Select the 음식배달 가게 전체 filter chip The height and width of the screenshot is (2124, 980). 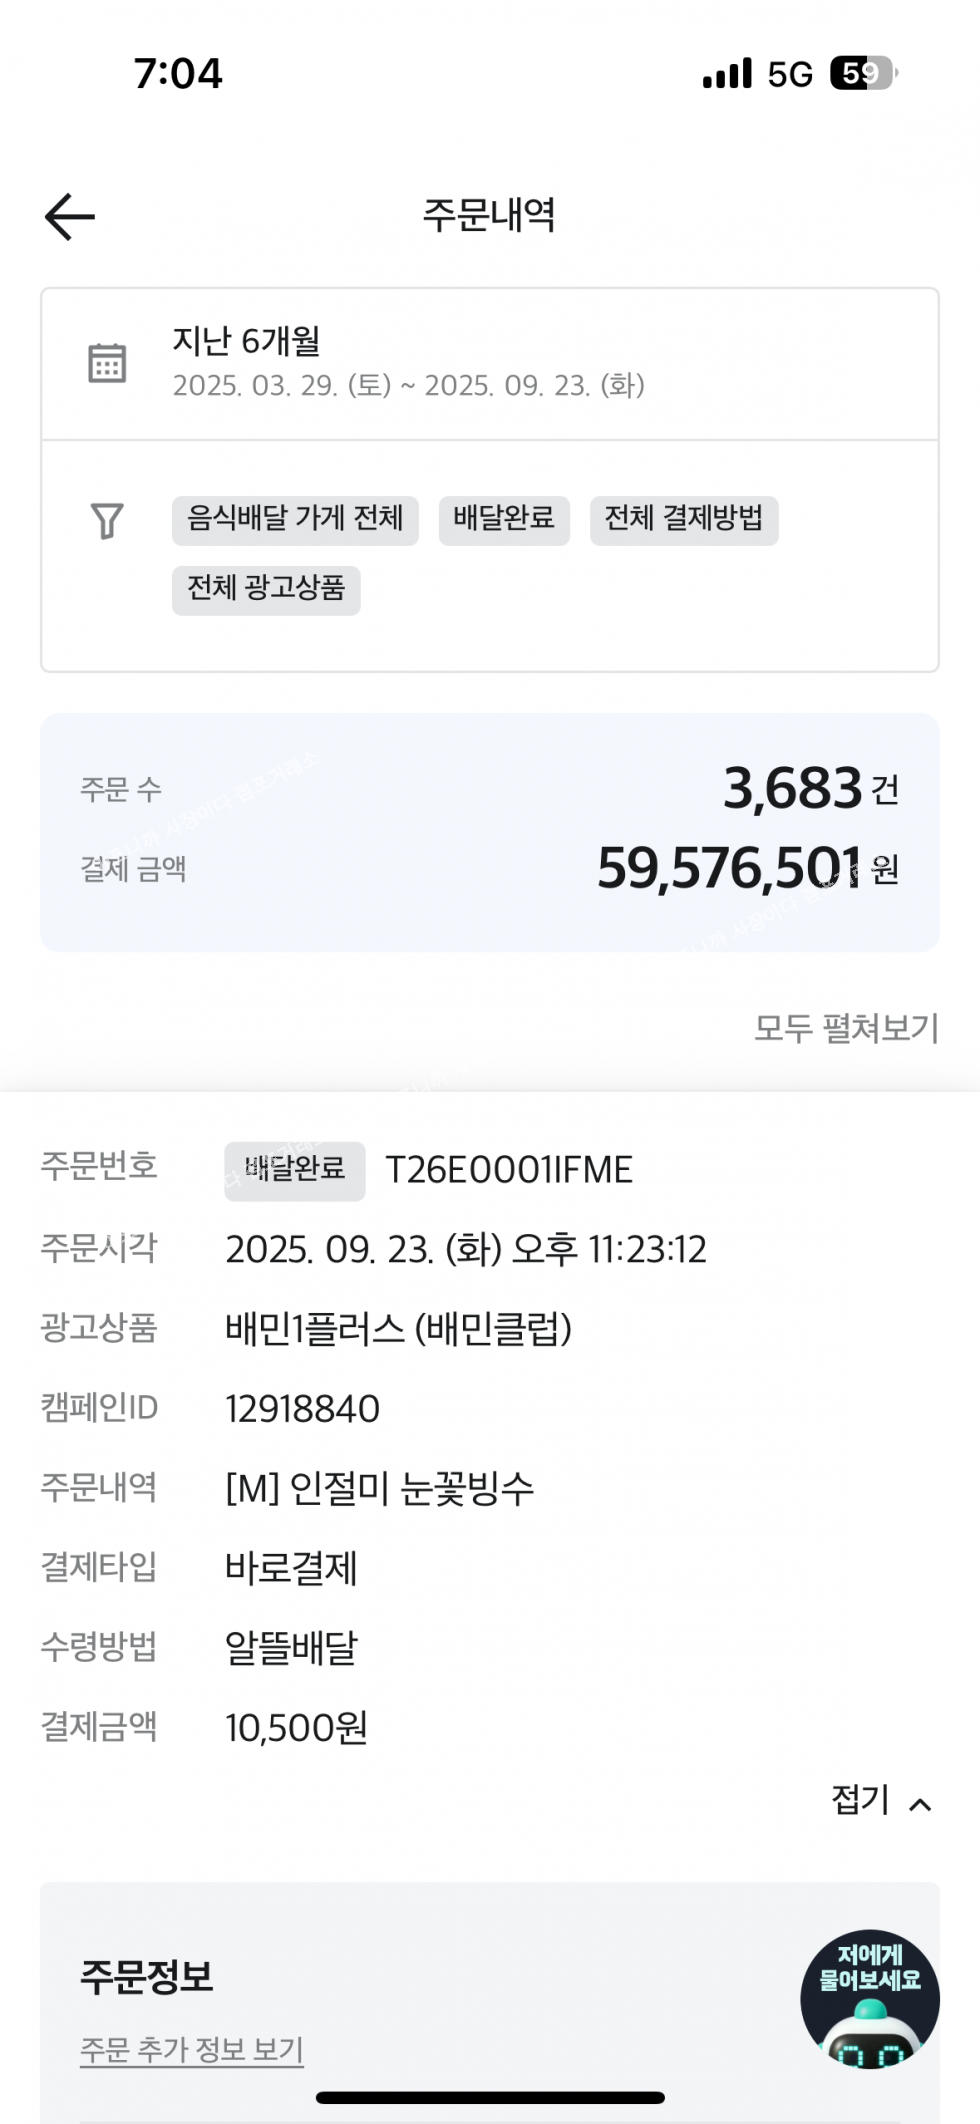[x=295, y=520]
